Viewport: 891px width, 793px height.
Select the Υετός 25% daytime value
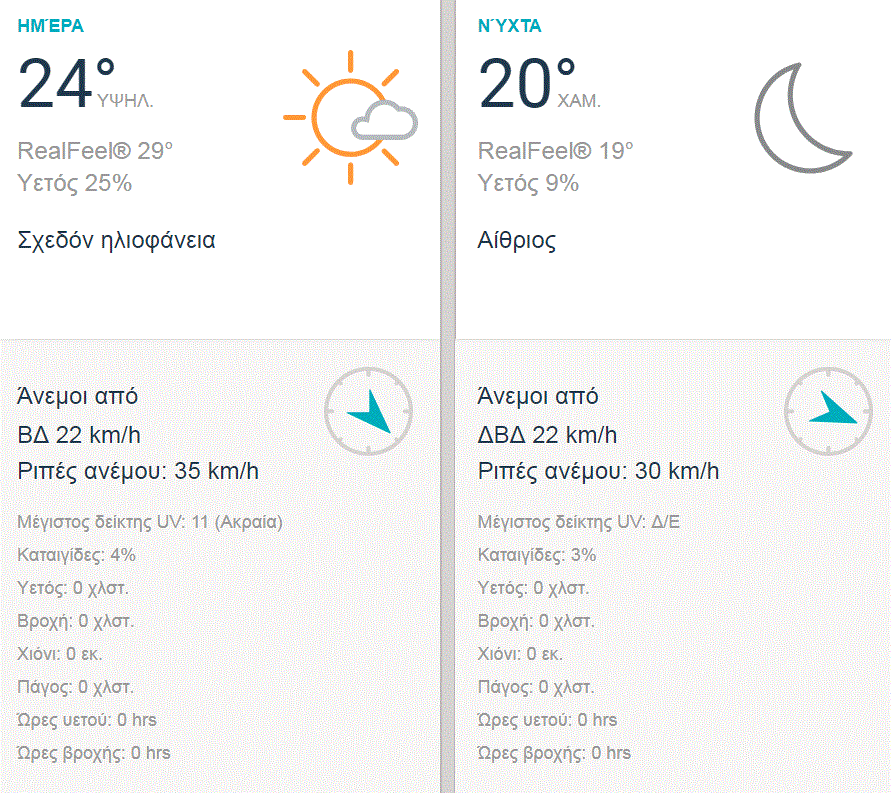(75, 183)
